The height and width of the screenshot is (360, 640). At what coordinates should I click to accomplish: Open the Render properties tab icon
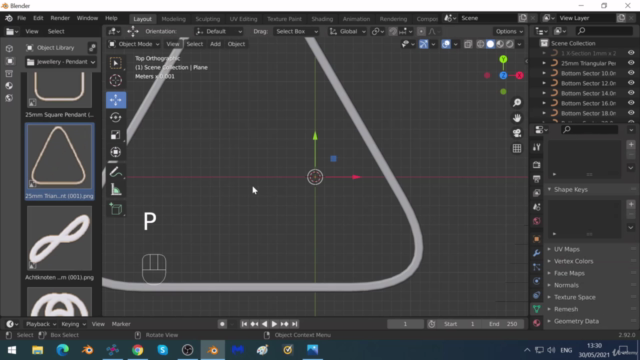coord(537,164)
